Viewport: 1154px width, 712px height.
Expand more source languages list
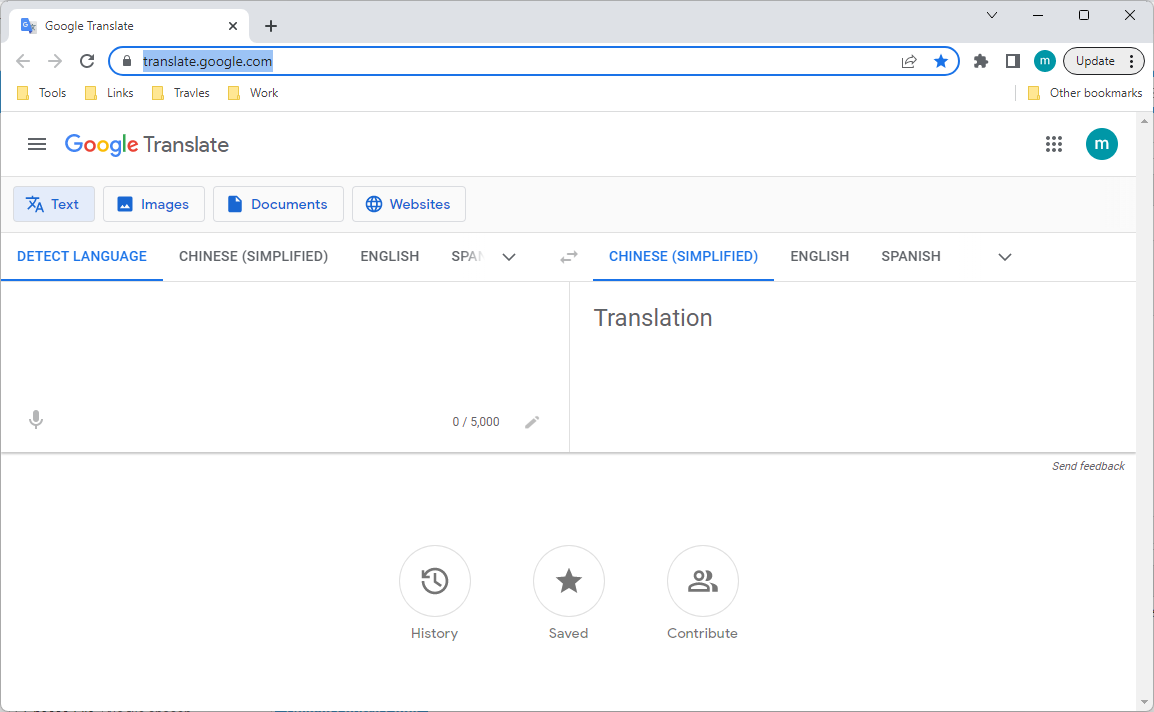(509, 257)
